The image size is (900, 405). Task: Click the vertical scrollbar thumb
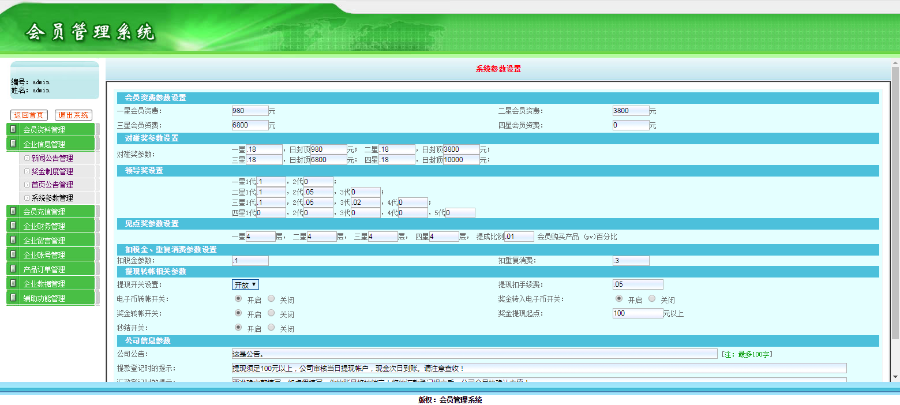click(895, 202)
